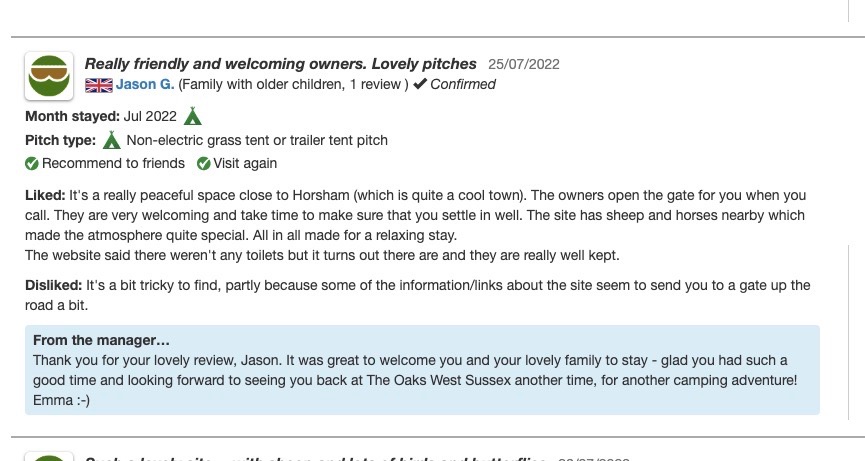Viewport: 865px width, 461px height.
Task: Click the next review's avatar at the bottom
Action: coord(49,457)
